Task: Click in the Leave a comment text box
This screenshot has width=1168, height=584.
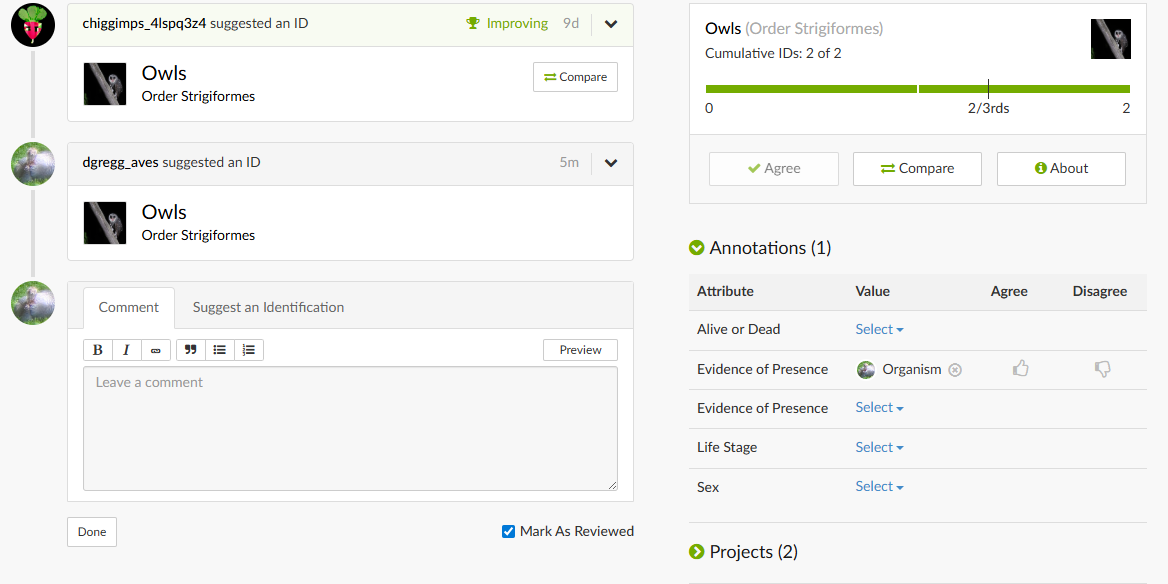Action: coord(350,430)
